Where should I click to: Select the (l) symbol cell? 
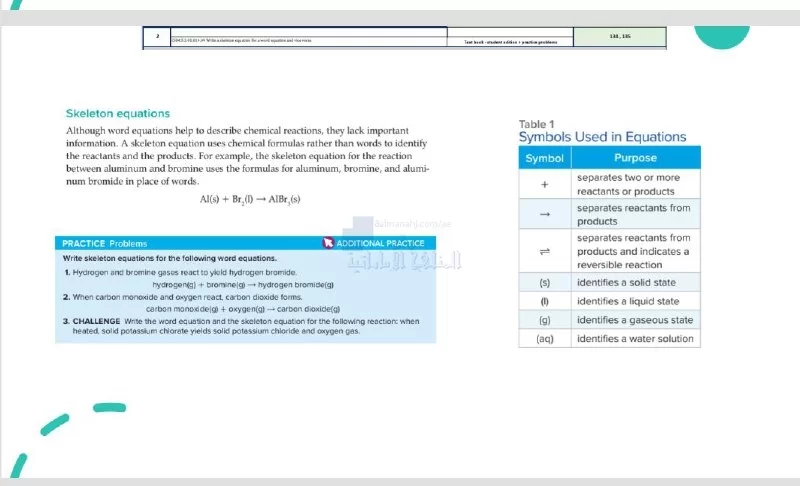[x=545, y=301]
